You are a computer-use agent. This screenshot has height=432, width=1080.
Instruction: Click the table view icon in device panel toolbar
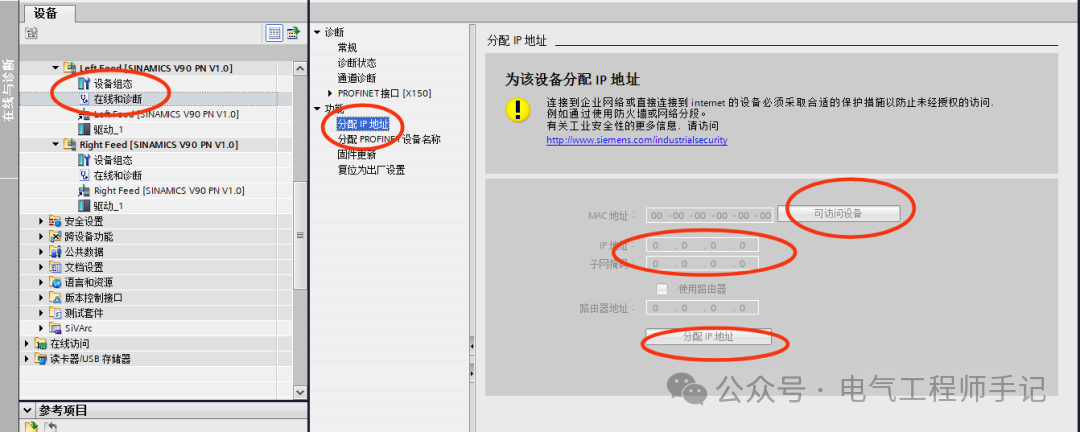coord(274,33)
